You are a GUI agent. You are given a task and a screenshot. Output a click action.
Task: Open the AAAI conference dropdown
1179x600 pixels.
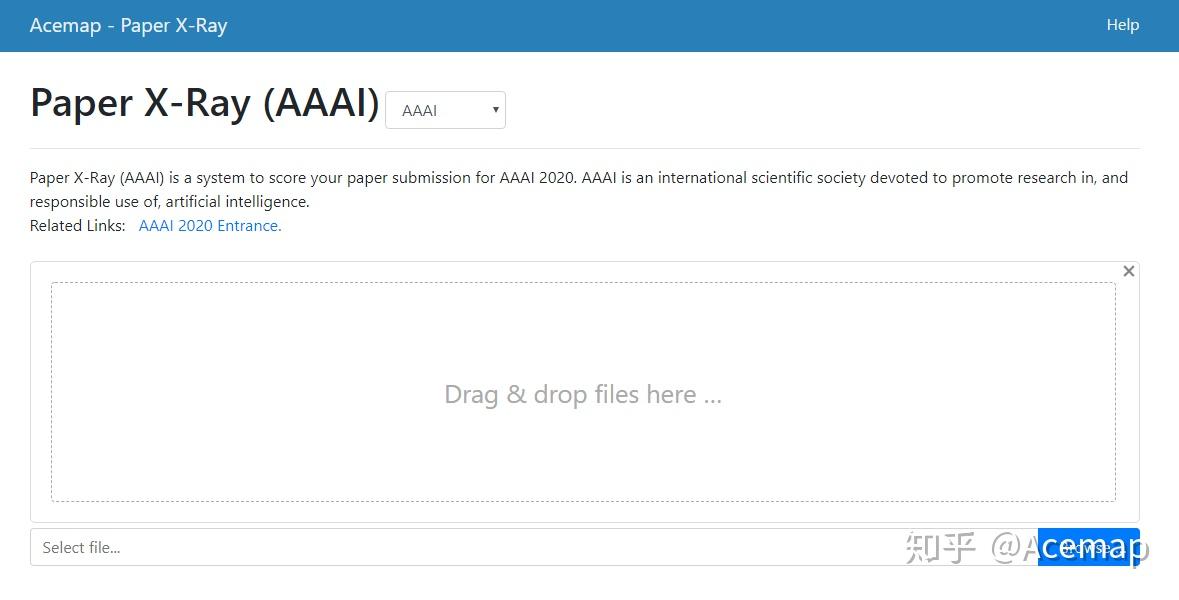(445, 110)
